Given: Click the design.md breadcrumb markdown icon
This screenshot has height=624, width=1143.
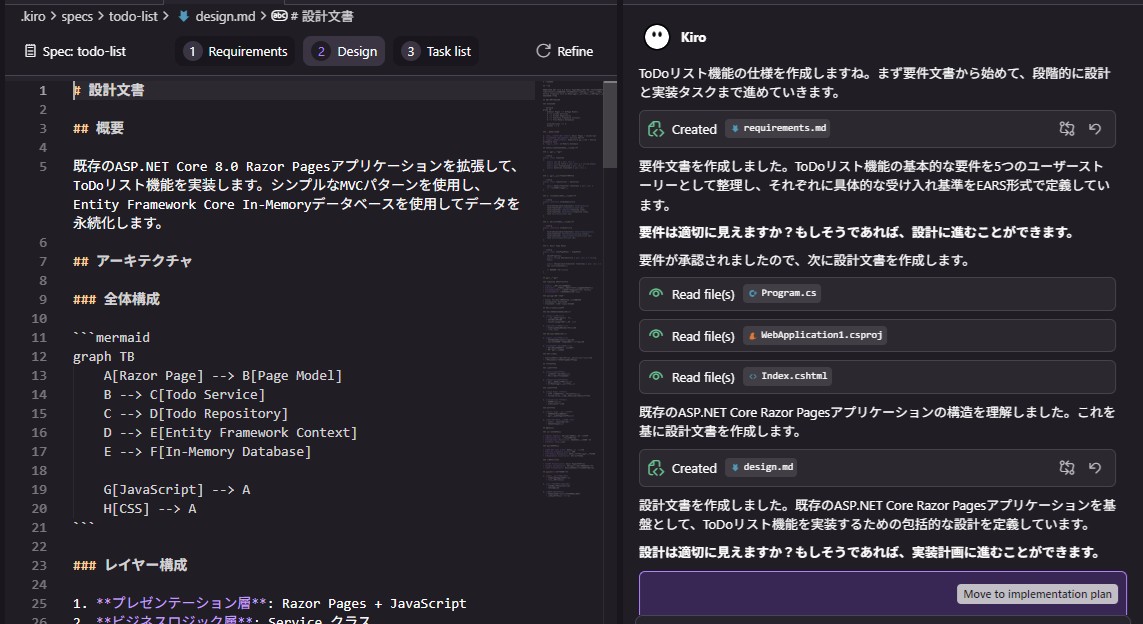Looking at the screenshot, I should pyautogui.click(x=184, y=16).
